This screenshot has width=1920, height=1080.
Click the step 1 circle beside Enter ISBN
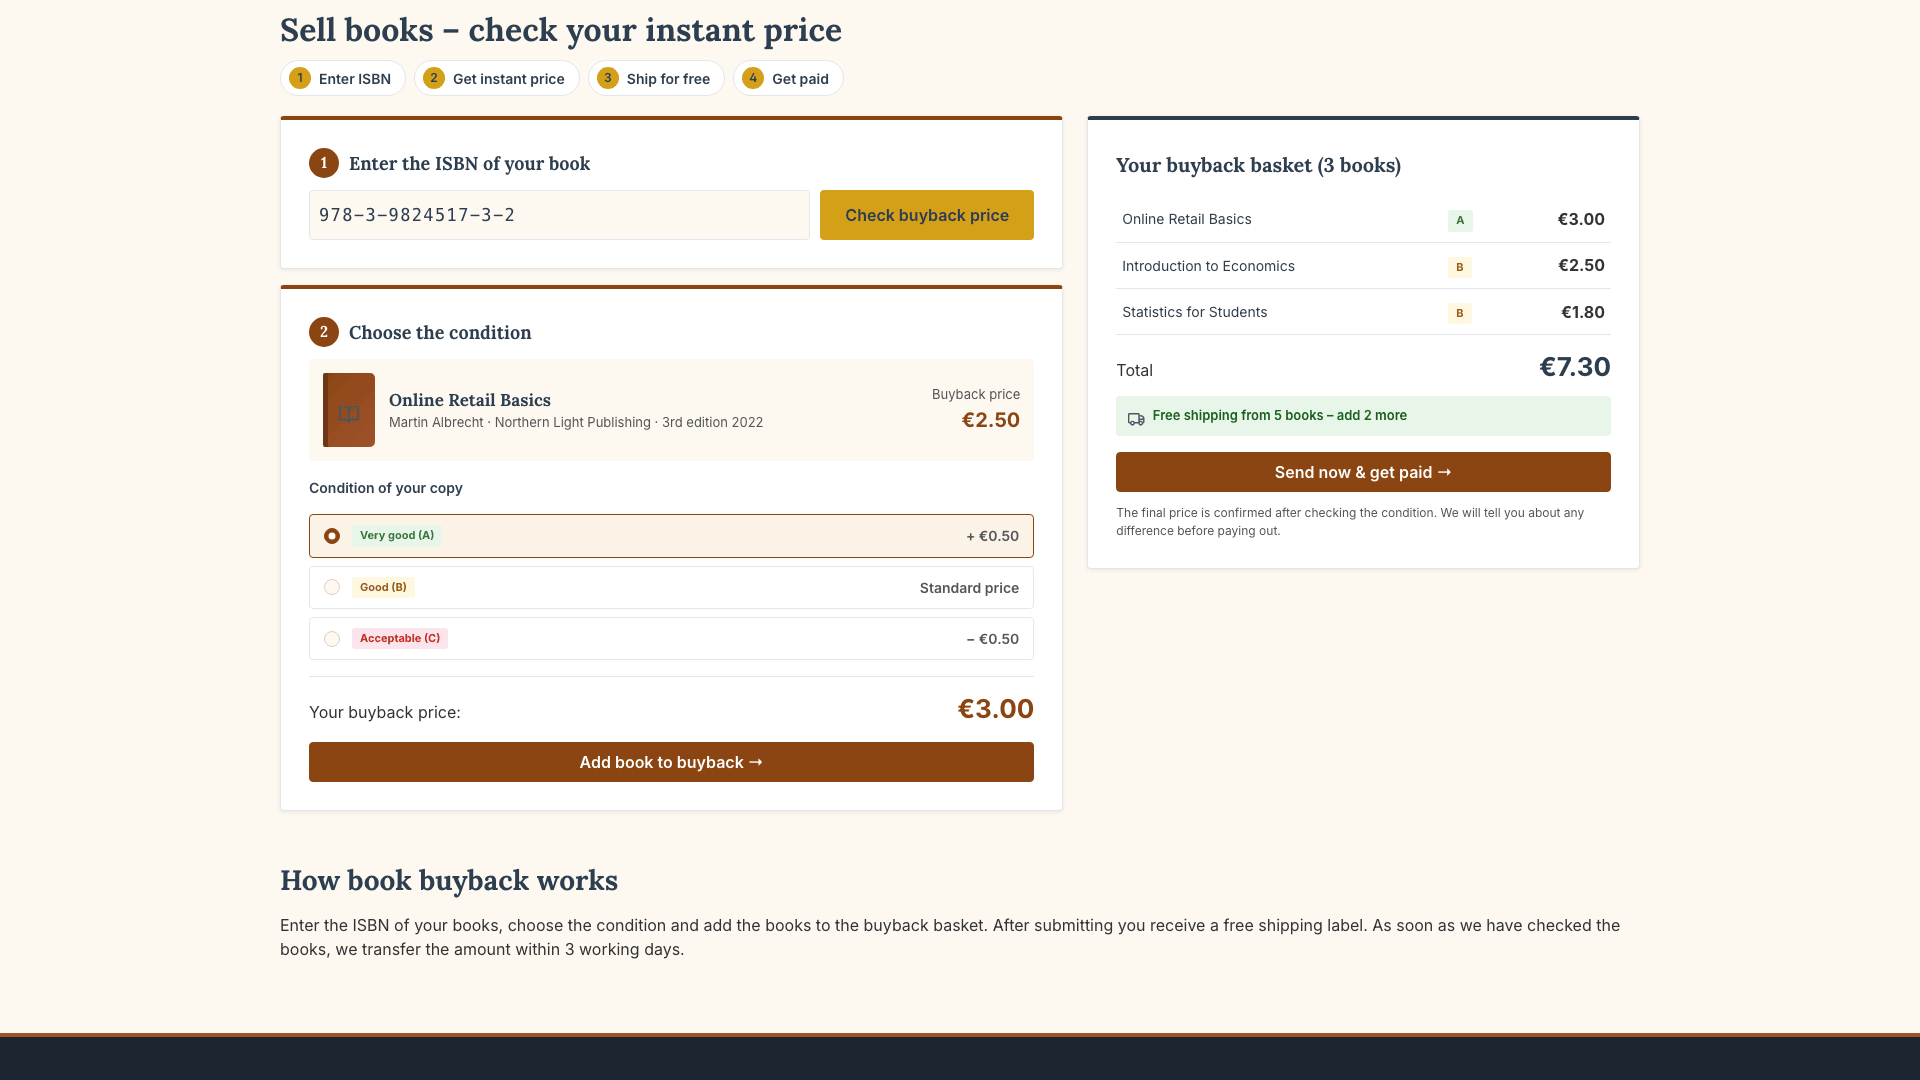coord(300,78)
